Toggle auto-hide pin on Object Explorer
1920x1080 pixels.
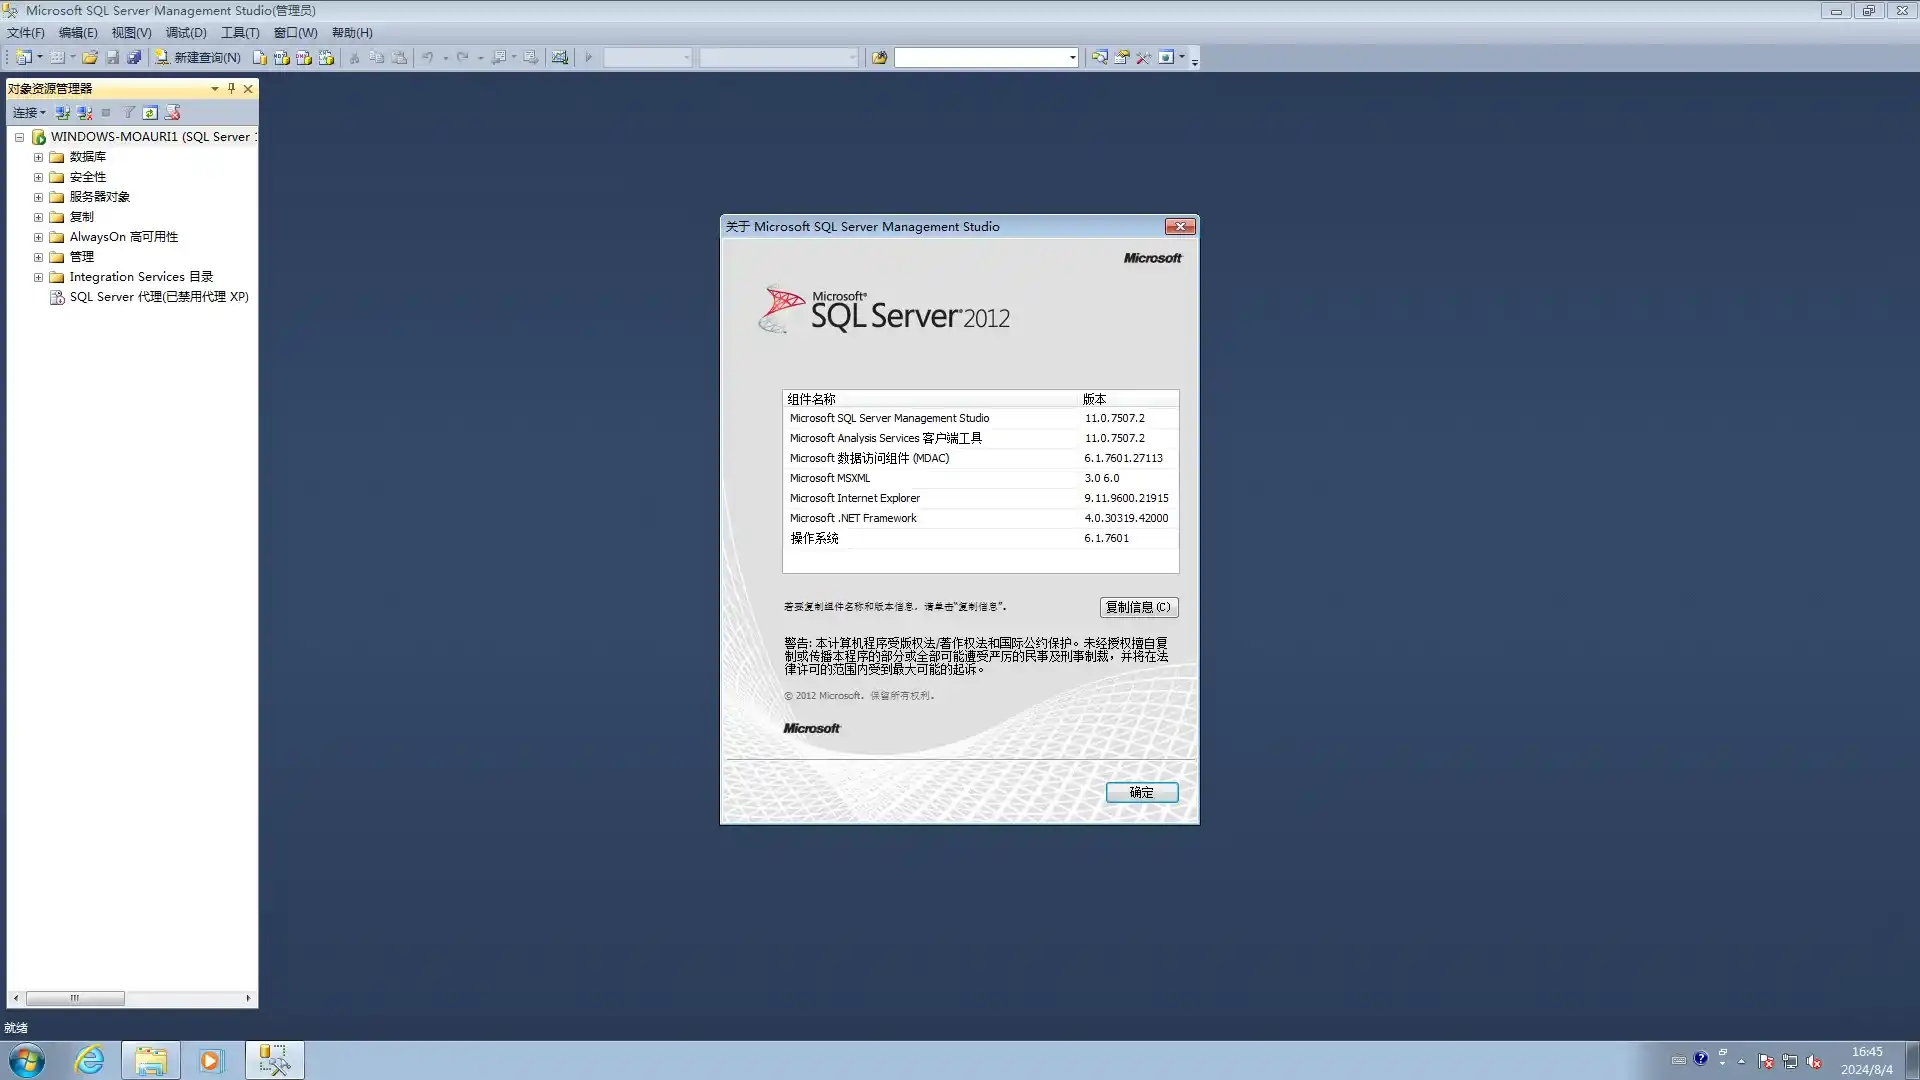click(231, 89)
